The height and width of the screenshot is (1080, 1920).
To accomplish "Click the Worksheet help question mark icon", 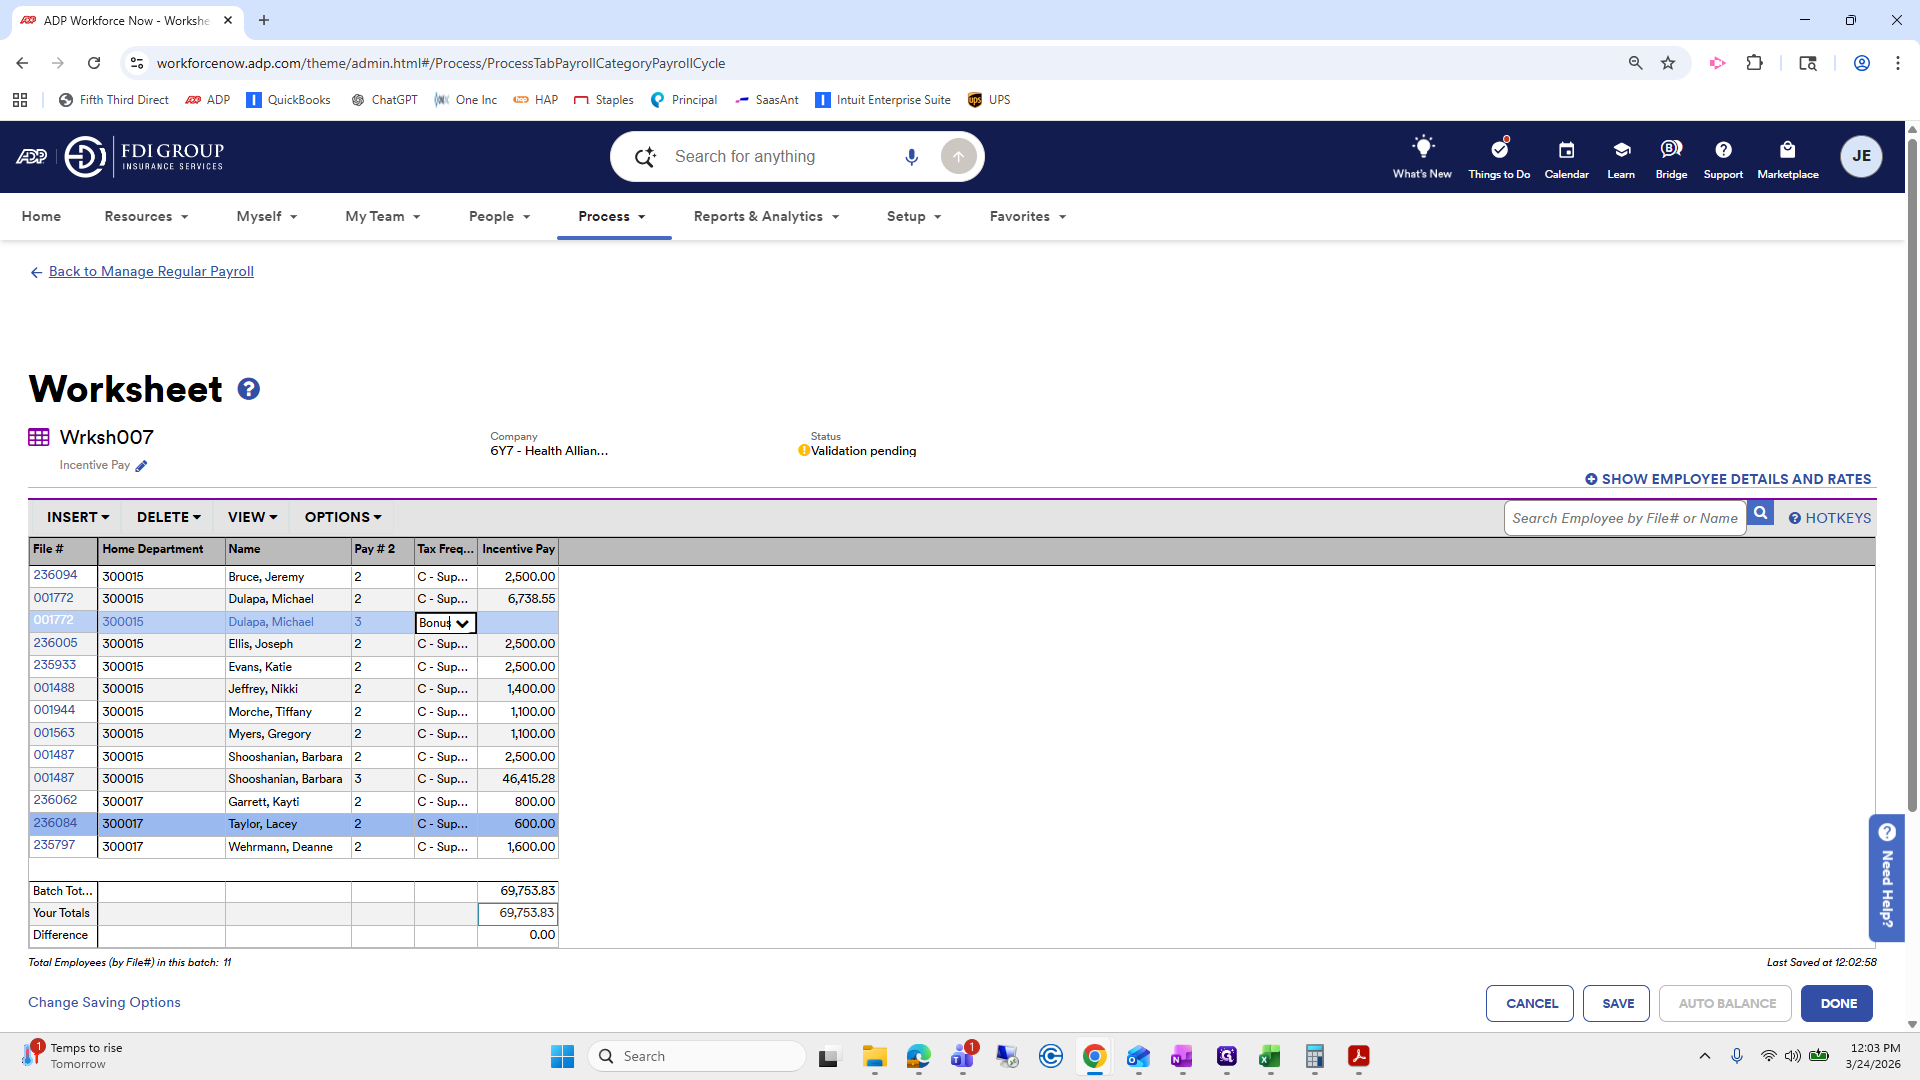I will click(248, 389).
